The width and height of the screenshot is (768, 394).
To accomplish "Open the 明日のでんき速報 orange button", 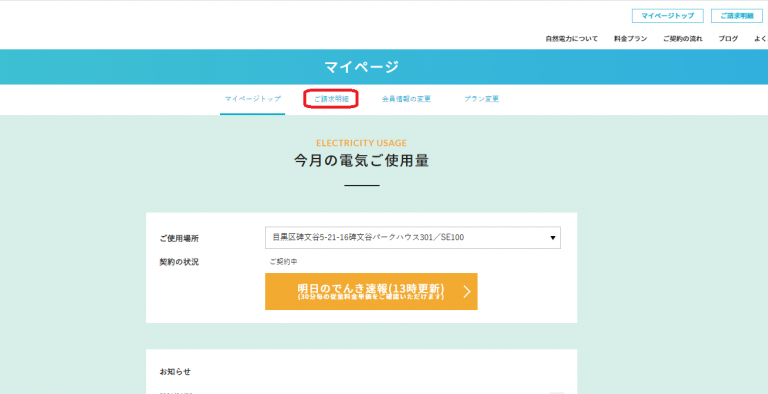I will pos(371,292).
